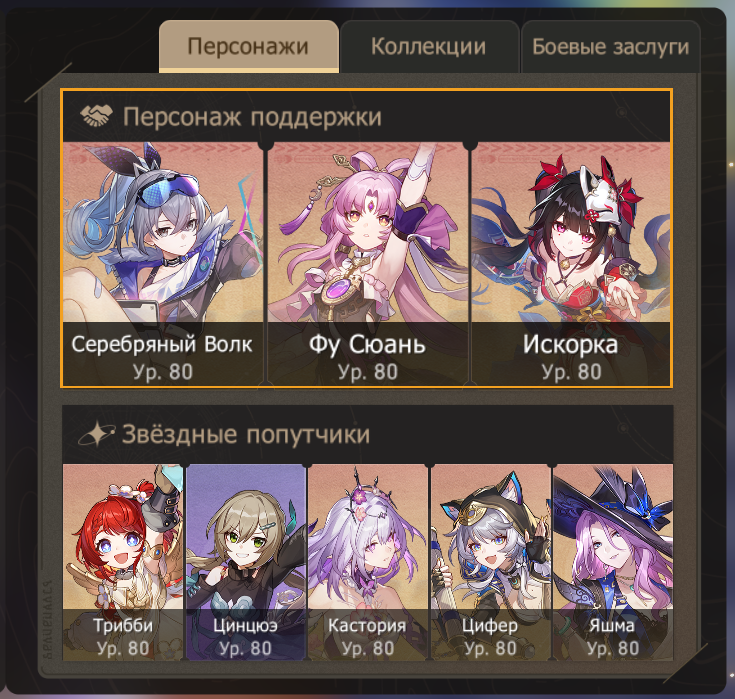
Task: Click the star orbit icon beside Звёздные попутчики
Action: [96, 434]
